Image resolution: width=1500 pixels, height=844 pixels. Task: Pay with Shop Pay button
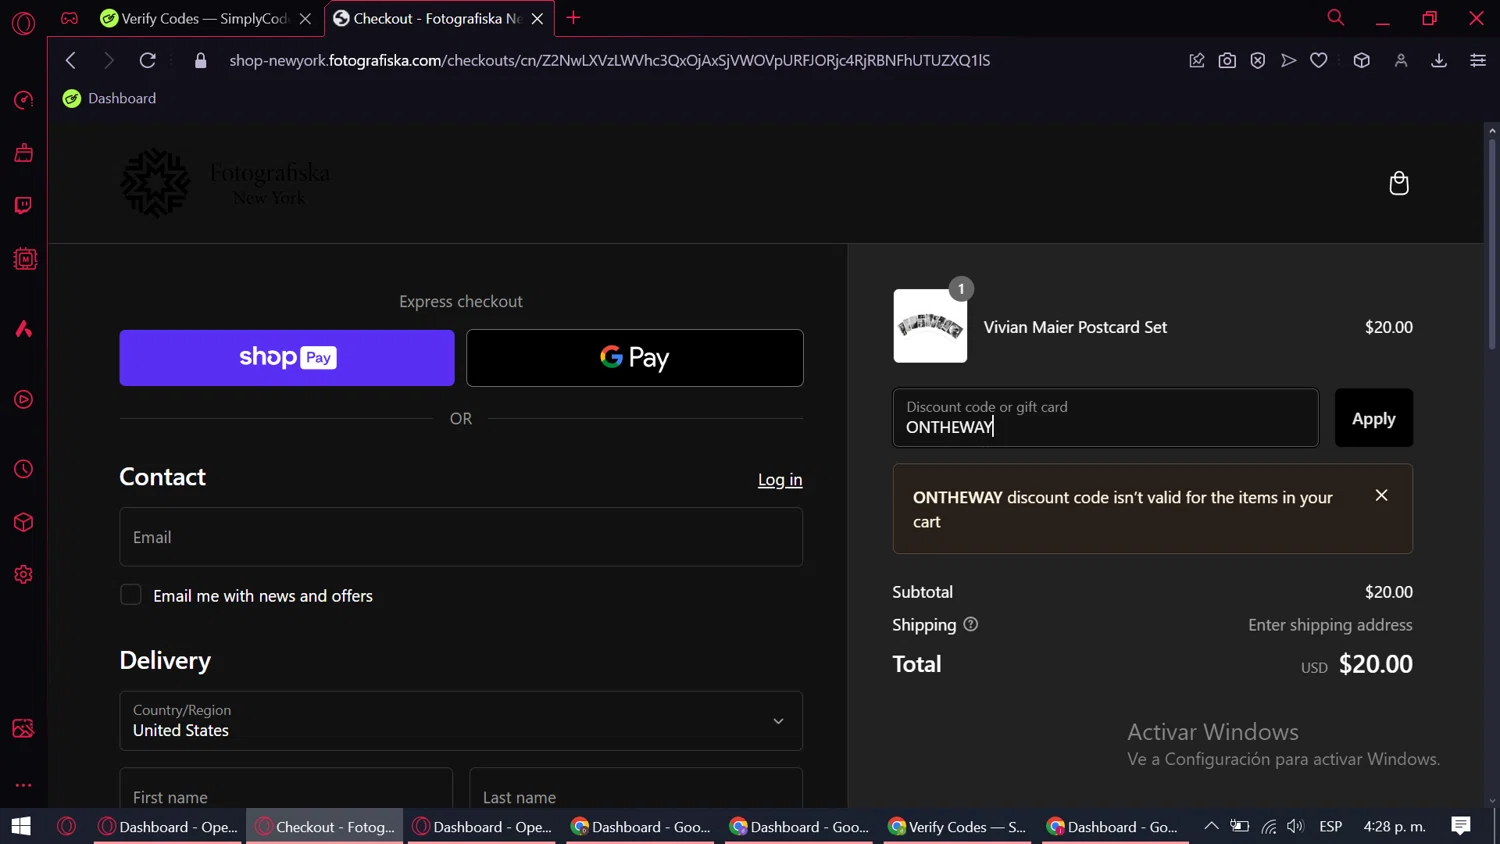point(287,358)
